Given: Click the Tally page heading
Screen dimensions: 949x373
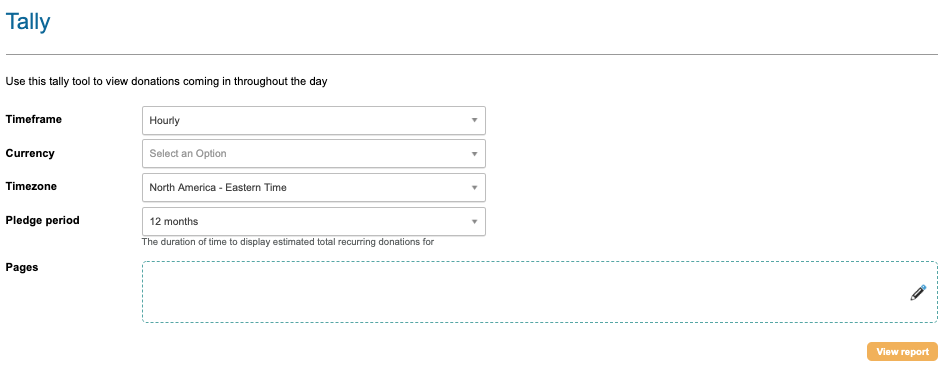Looking at the screenshot, I should [28, 22].
